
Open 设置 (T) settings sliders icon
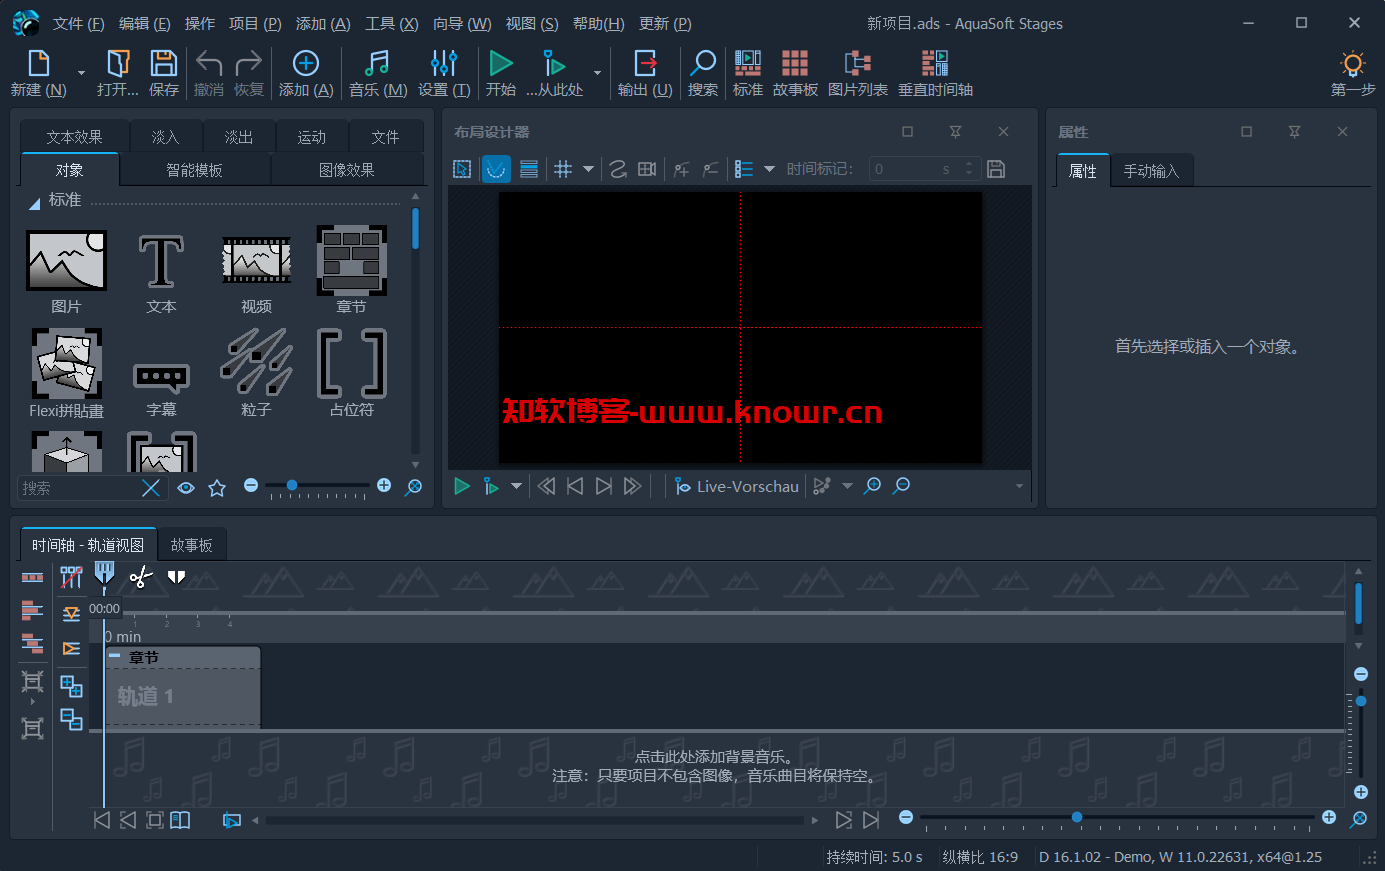[444, 64]
